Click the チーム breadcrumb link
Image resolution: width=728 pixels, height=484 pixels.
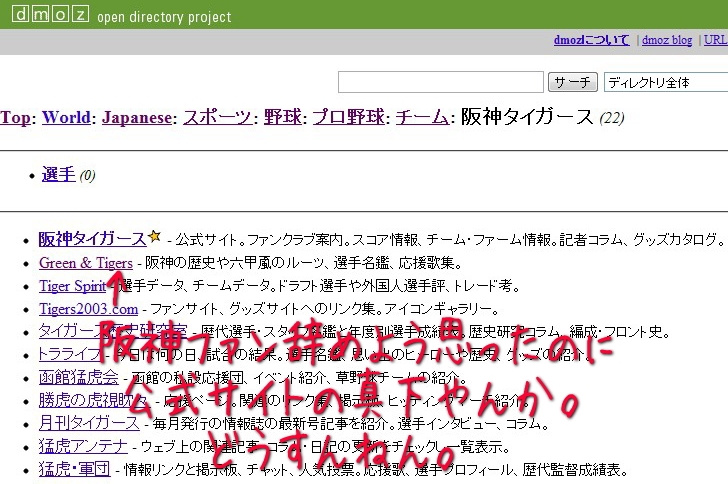[421, 117]
